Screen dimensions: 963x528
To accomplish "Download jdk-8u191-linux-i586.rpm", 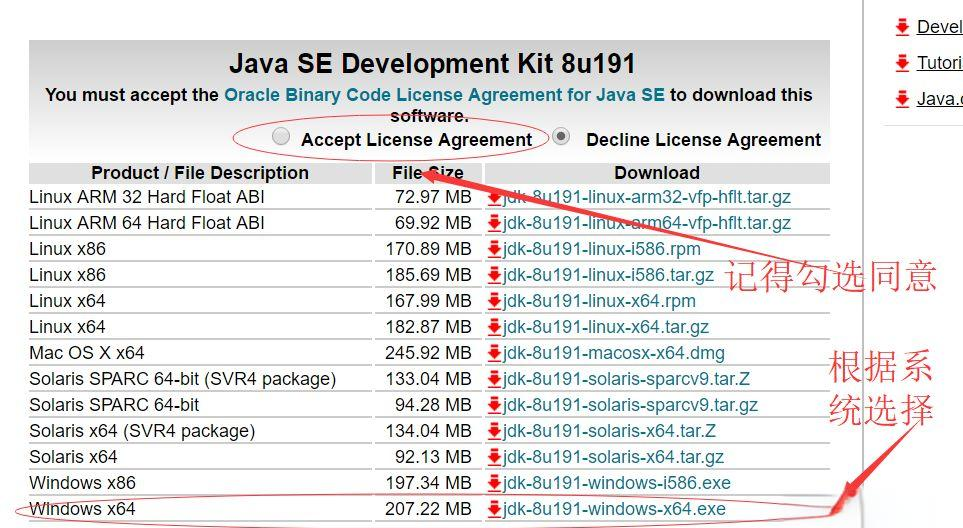I will (602, 249).
